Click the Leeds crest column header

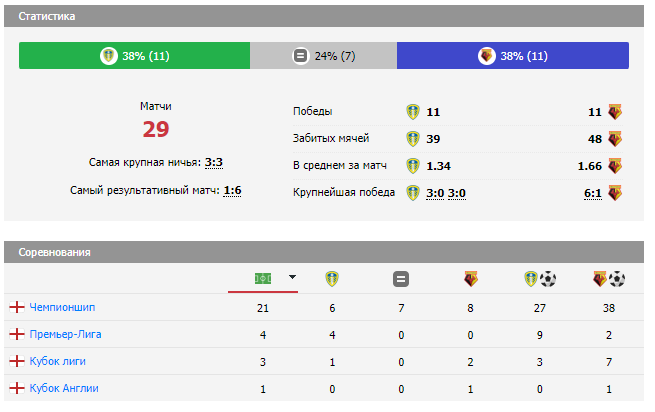point(332,279)
